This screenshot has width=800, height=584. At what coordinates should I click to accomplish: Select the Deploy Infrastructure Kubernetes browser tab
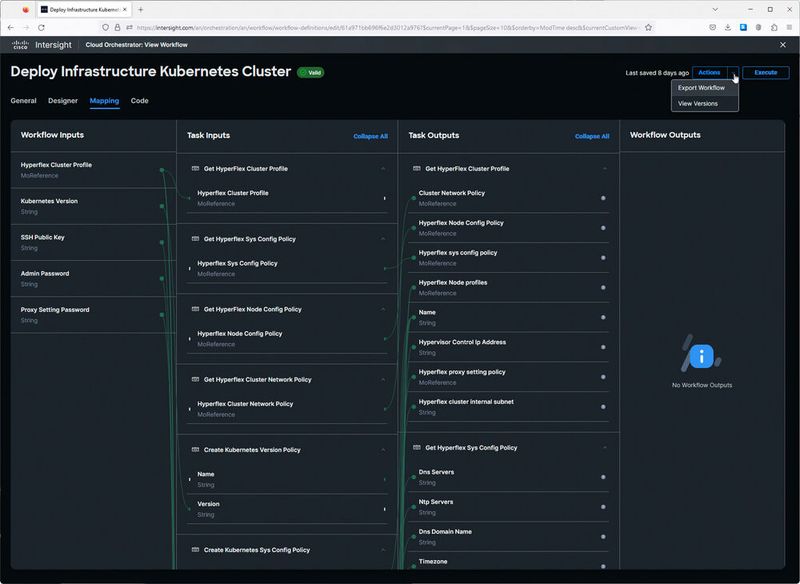click(84, 10)
